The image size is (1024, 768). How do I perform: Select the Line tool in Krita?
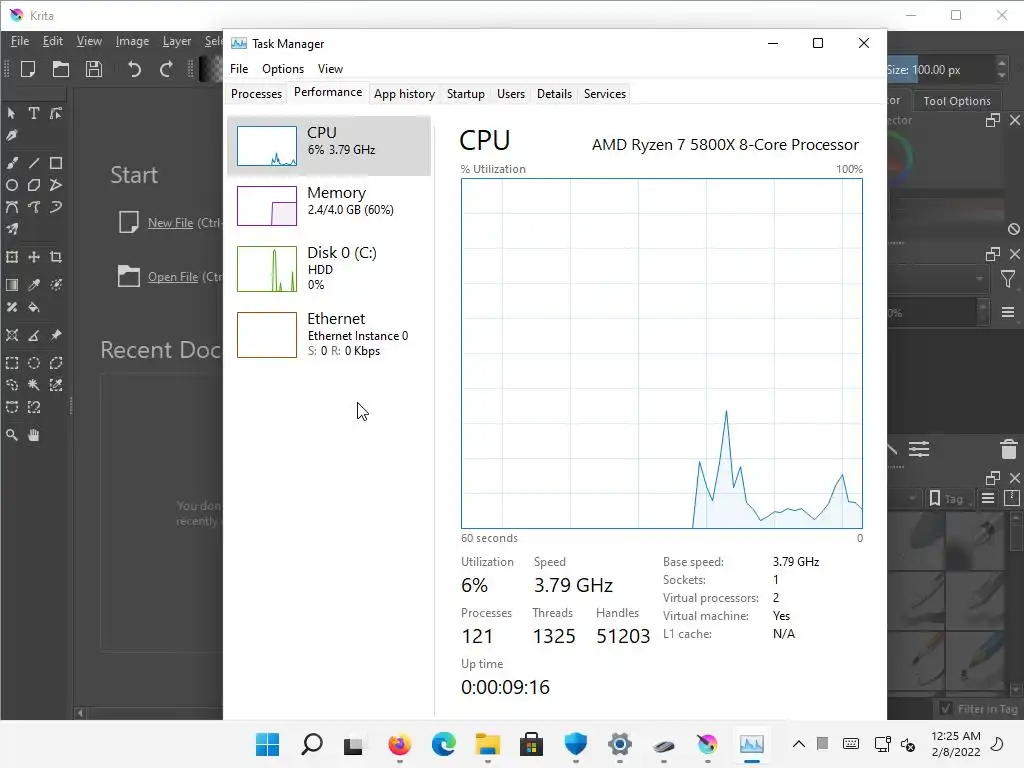click(33, 163)
